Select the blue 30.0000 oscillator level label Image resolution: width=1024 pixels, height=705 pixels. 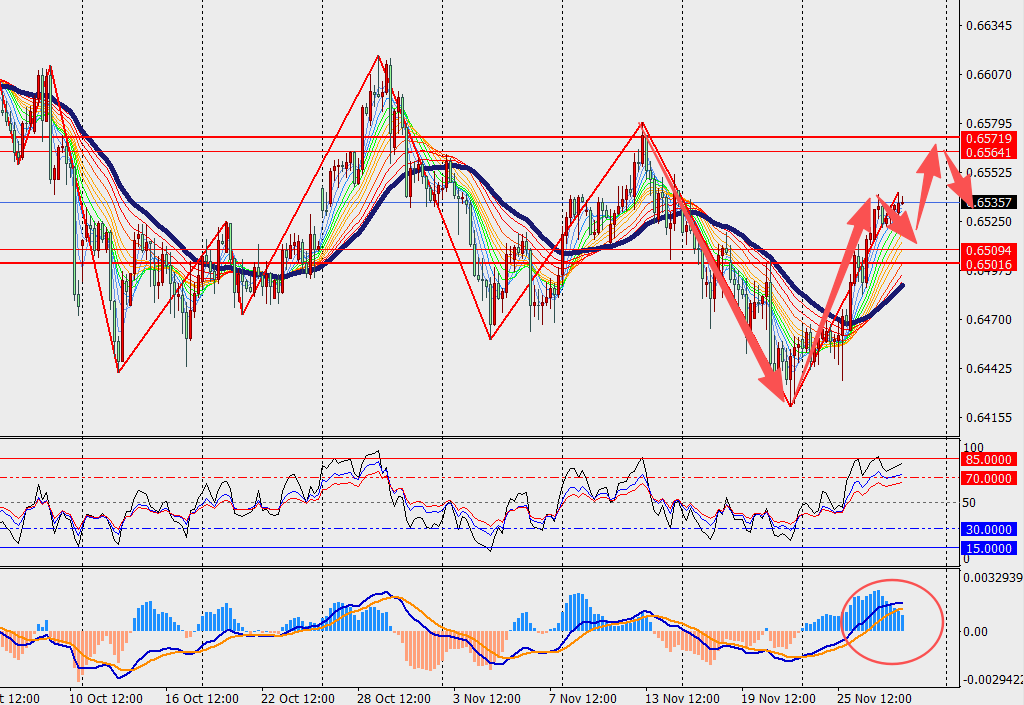point(988,529)
